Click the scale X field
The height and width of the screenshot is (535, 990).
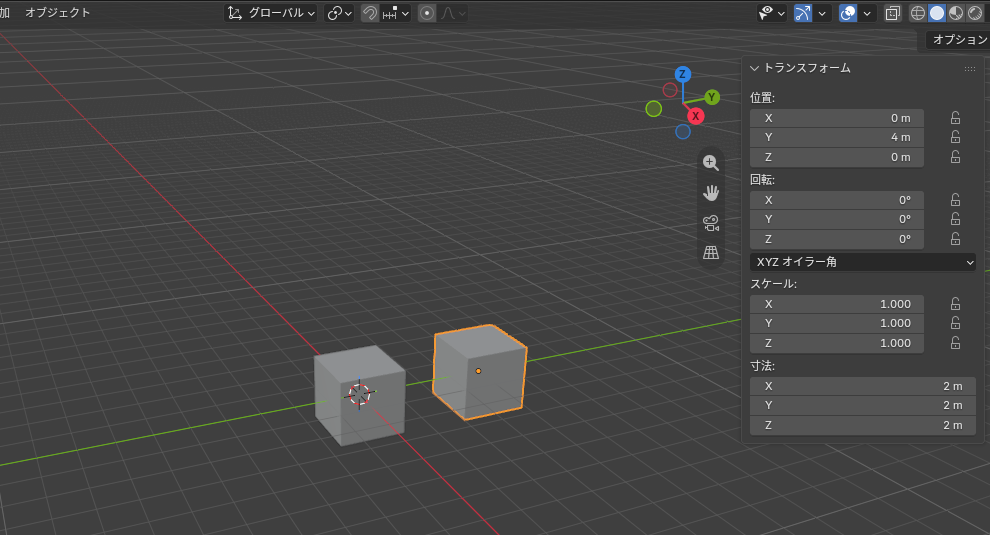(x=837, y=304)
